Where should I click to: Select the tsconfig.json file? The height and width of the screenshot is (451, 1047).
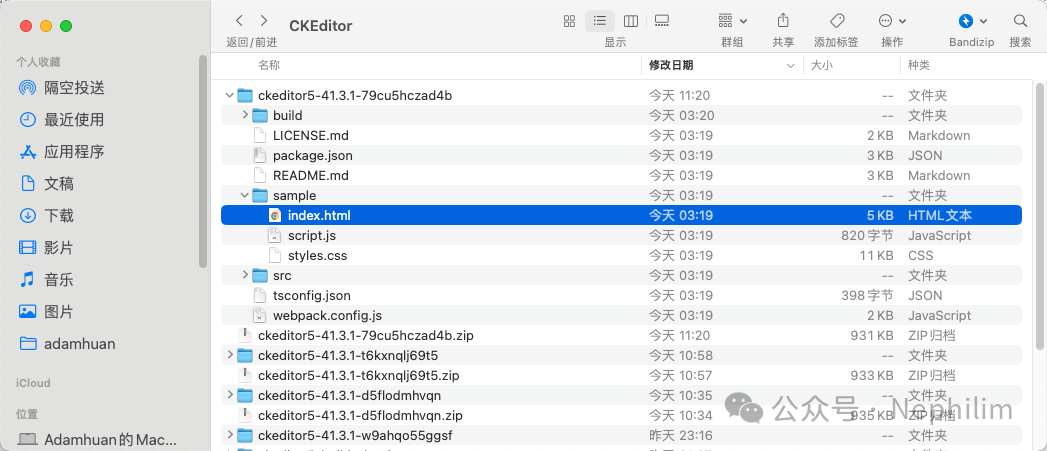(x=311, y=295)
